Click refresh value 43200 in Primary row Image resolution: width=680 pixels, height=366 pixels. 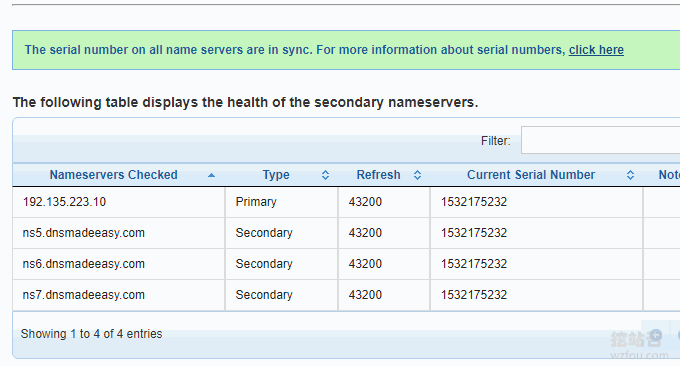pos(384,202)
